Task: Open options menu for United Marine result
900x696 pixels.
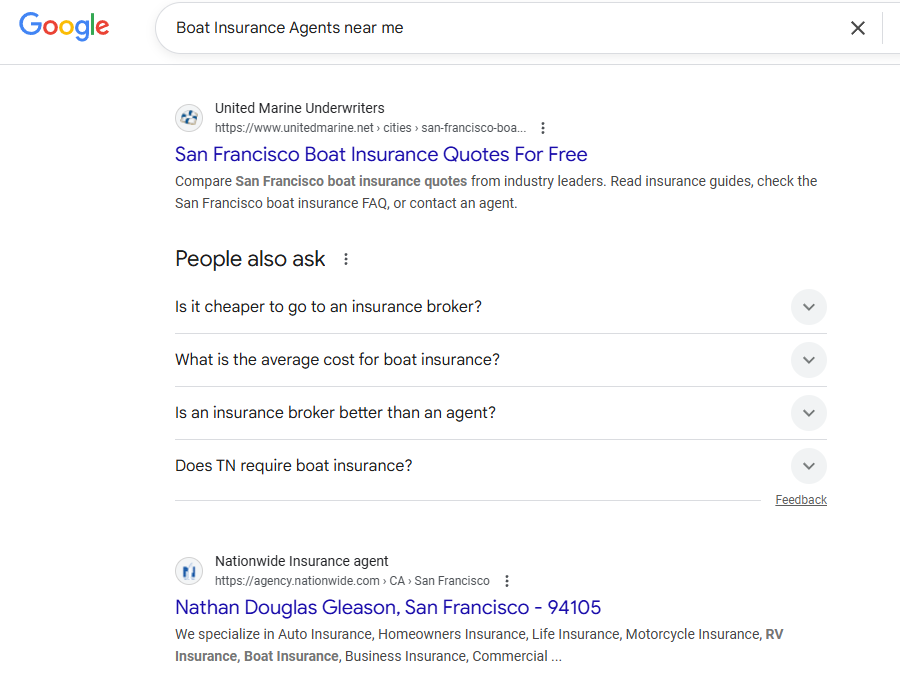Action: pyautogui.click(x=543, y=128)
